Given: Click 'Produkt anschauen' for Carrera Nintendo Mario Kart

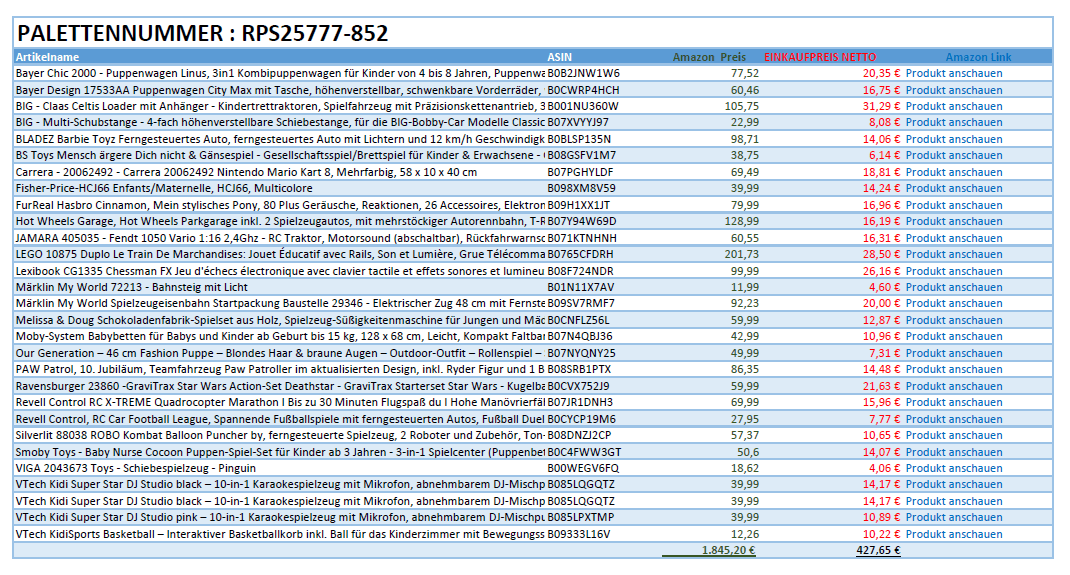Looking at the screenshot, I should [x=953, y=172].
